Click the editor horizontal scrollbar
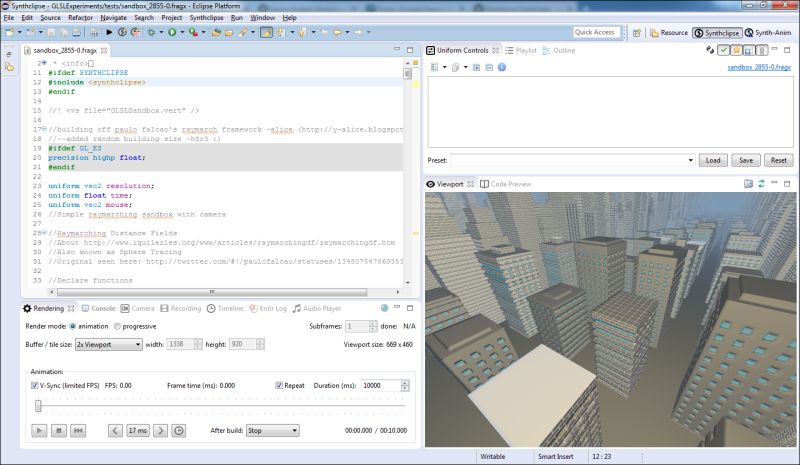800x465 pixels. [x=212, y=292]
